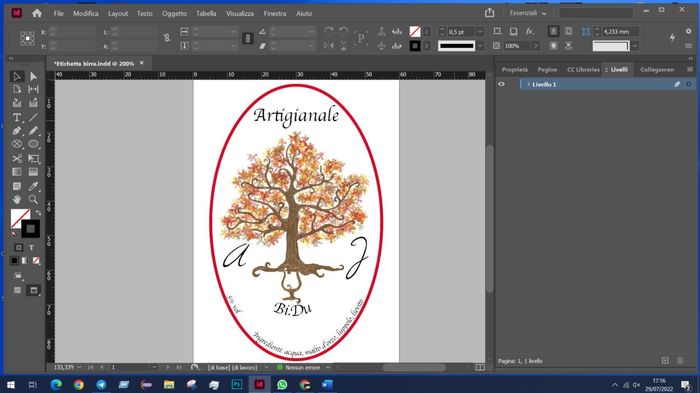Click the control bar fill swatch
The image size is (700, 393).
pos(415,31)
